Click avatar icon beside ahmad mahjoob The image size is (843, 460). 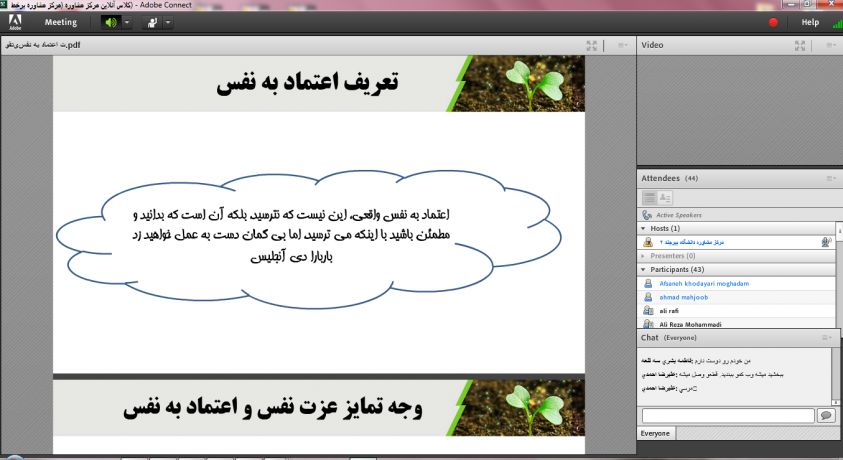[648, 297]
